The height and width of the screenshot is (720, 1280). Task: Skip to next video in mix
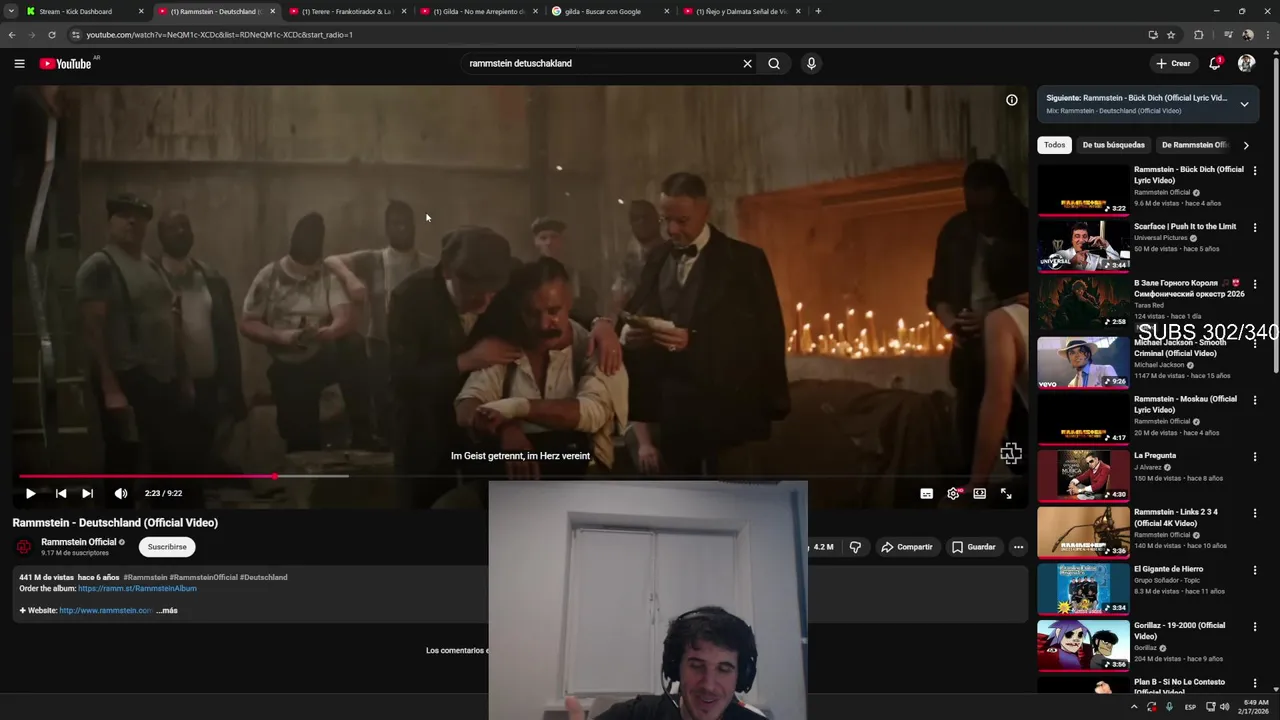[x=87, y=493]
